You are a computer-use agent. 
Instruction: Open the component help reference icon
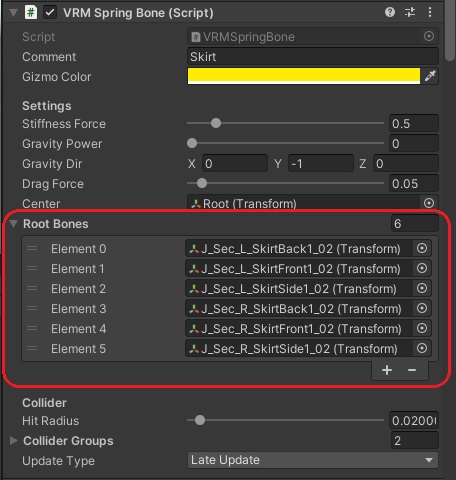[x=390, y=13]
